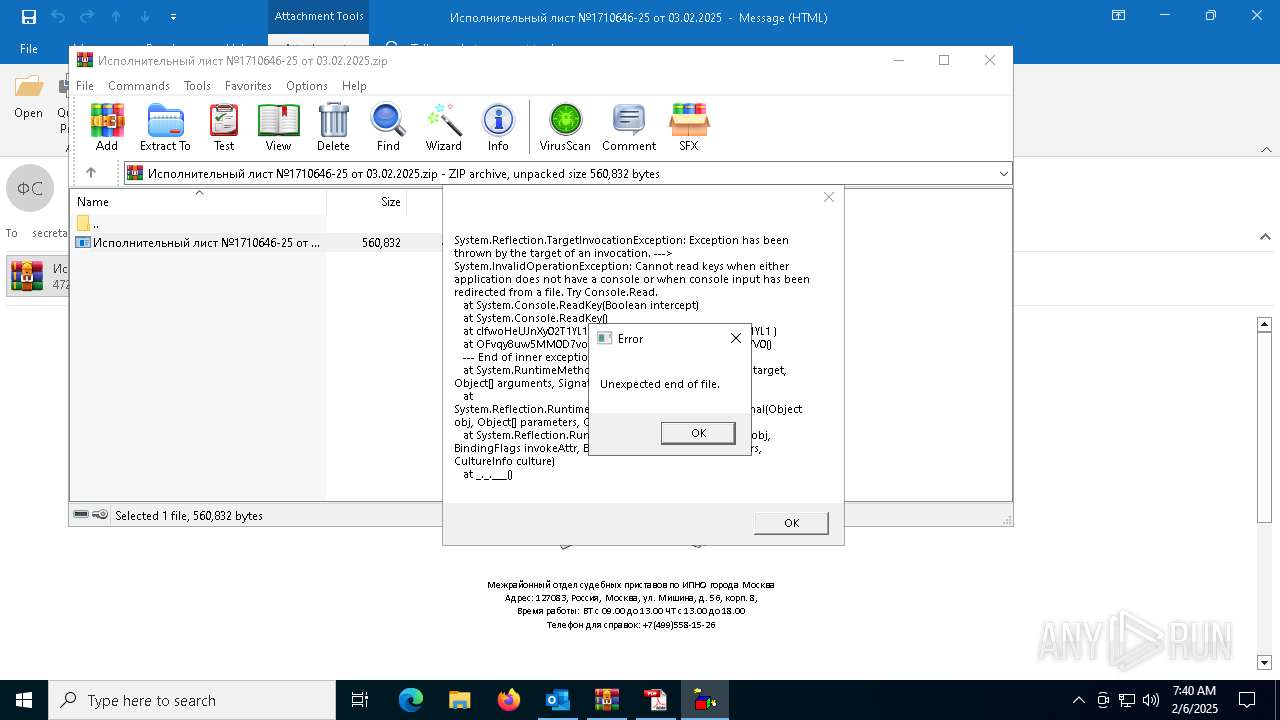Expand WinRAR address path dropdown
The image size is (1280, 720).
[x=1003, y=174]
